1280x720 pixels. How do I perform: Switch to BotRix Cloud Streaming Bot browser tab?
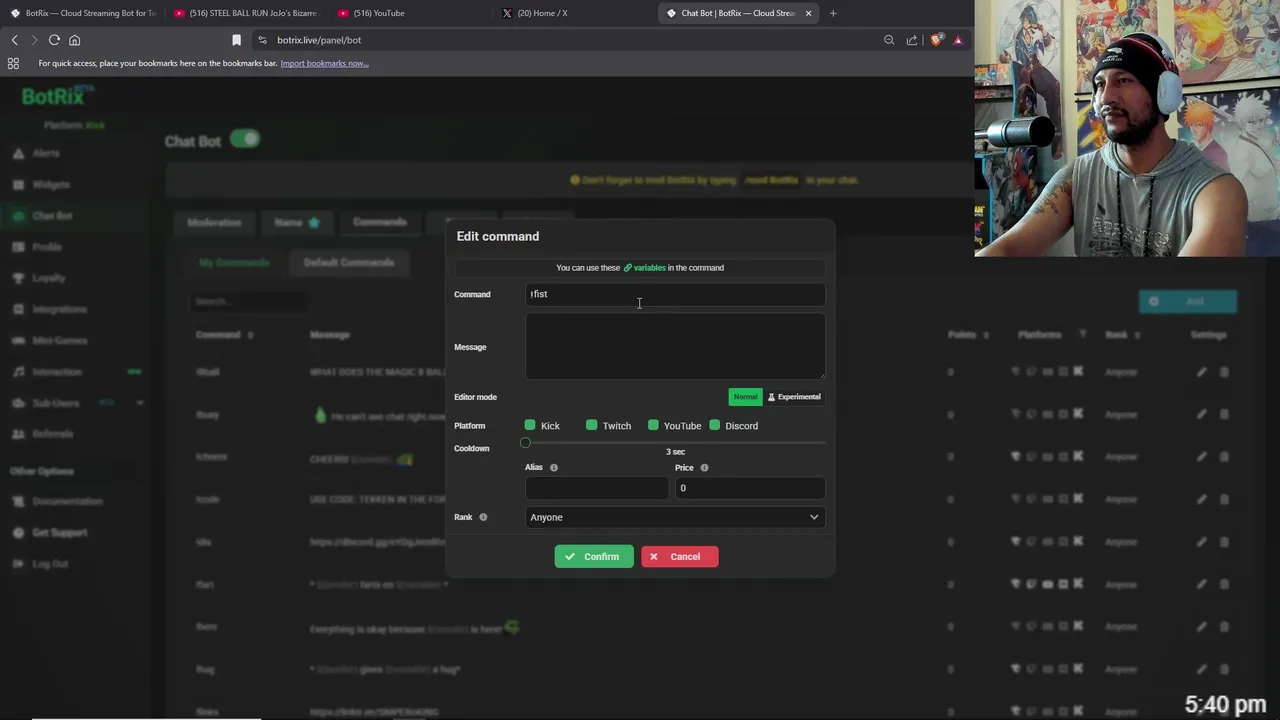[82, 13]
